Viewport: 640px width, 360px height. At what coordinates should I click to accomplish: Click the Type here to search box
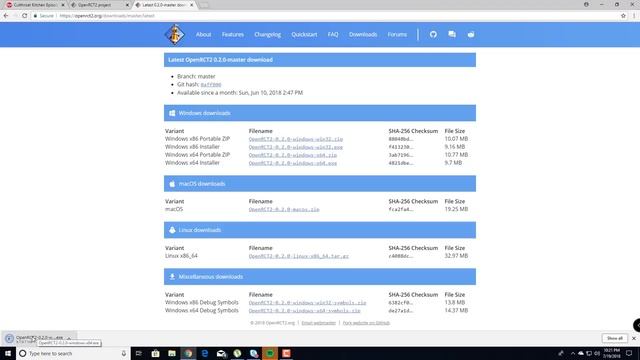(x=73, y=353)
